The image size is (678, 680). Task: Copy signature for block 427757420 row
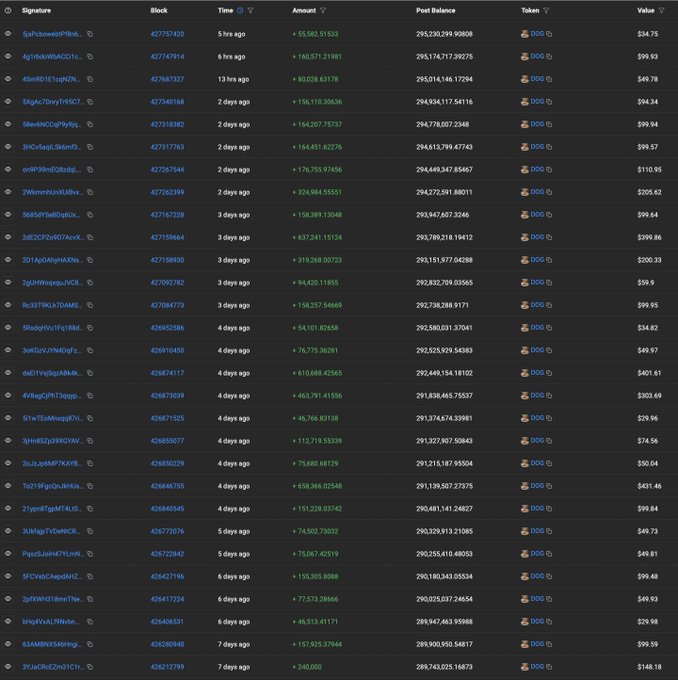(90, 34)
